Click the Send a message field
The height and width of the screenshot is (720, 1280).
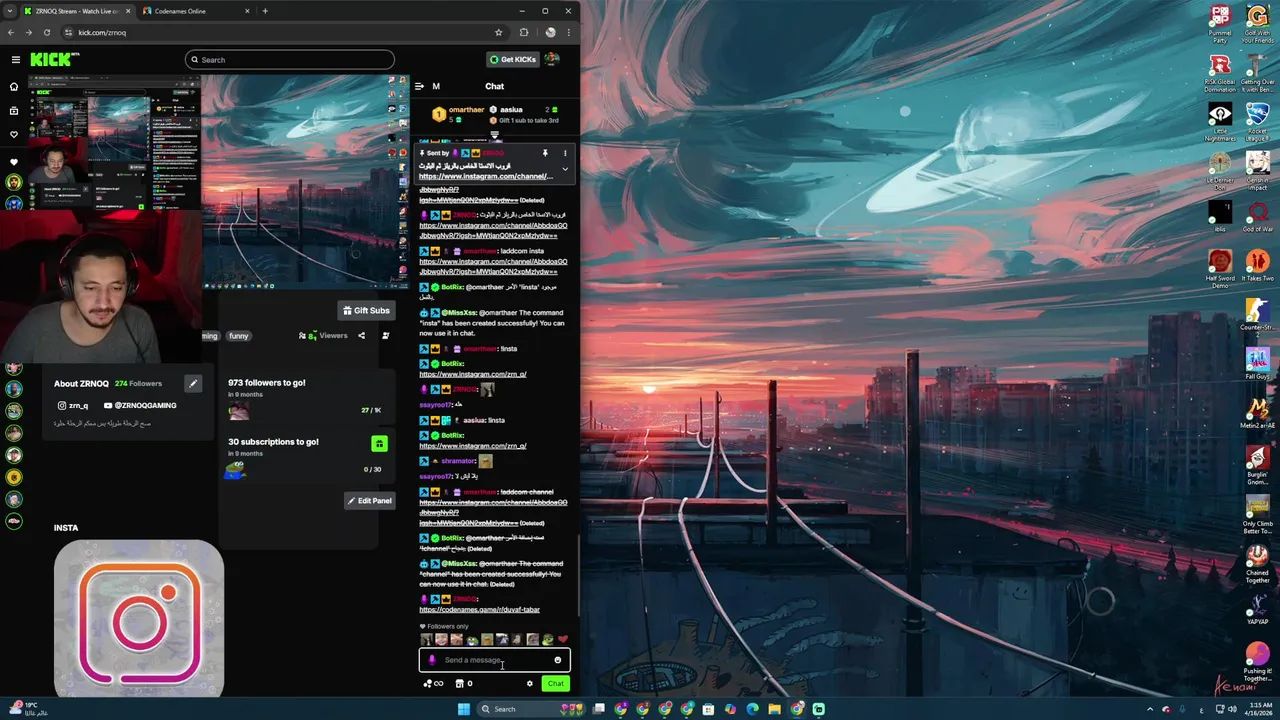point(494,660)
